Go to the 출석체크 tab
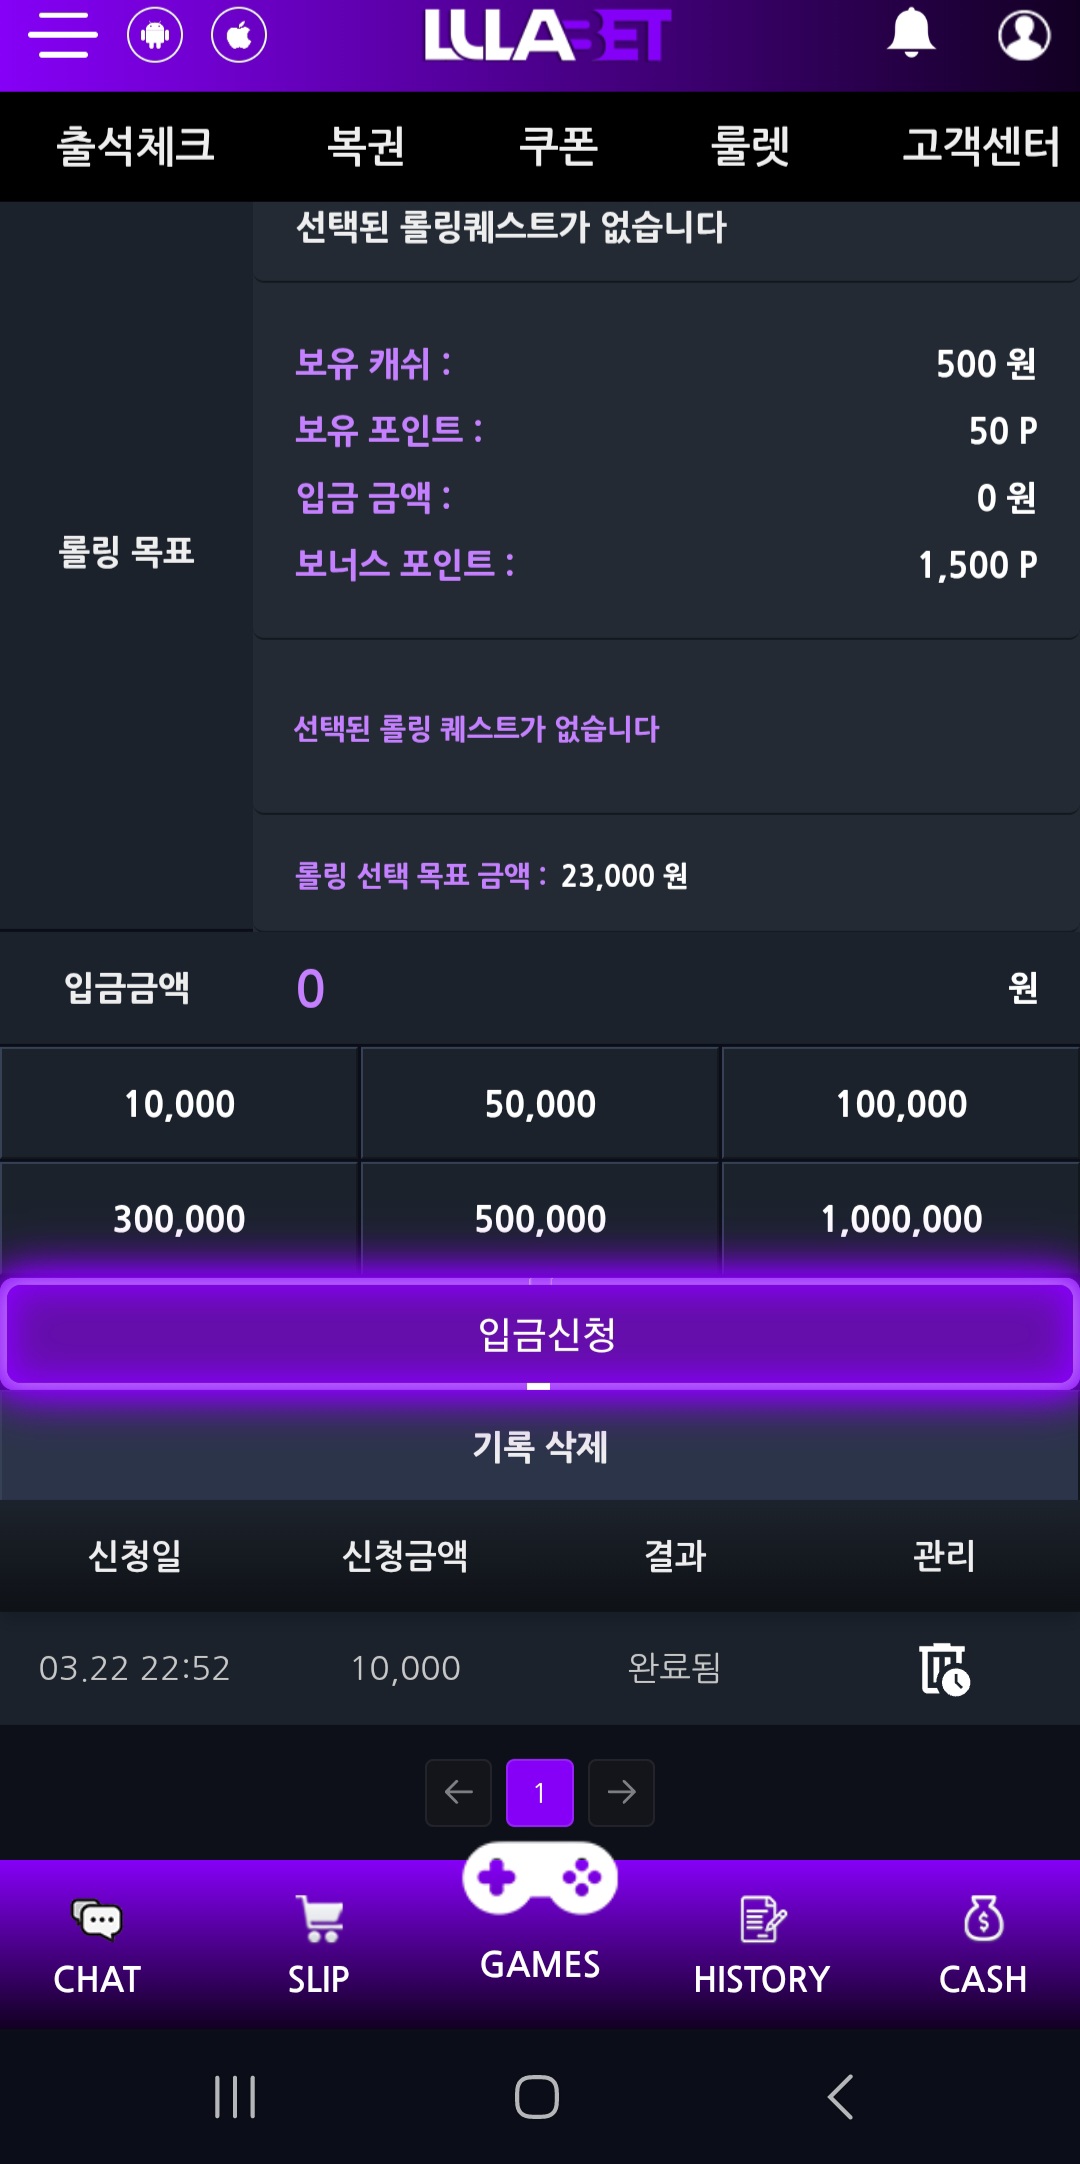This screenshot has width=1080, height=2164. pos(135,146)
